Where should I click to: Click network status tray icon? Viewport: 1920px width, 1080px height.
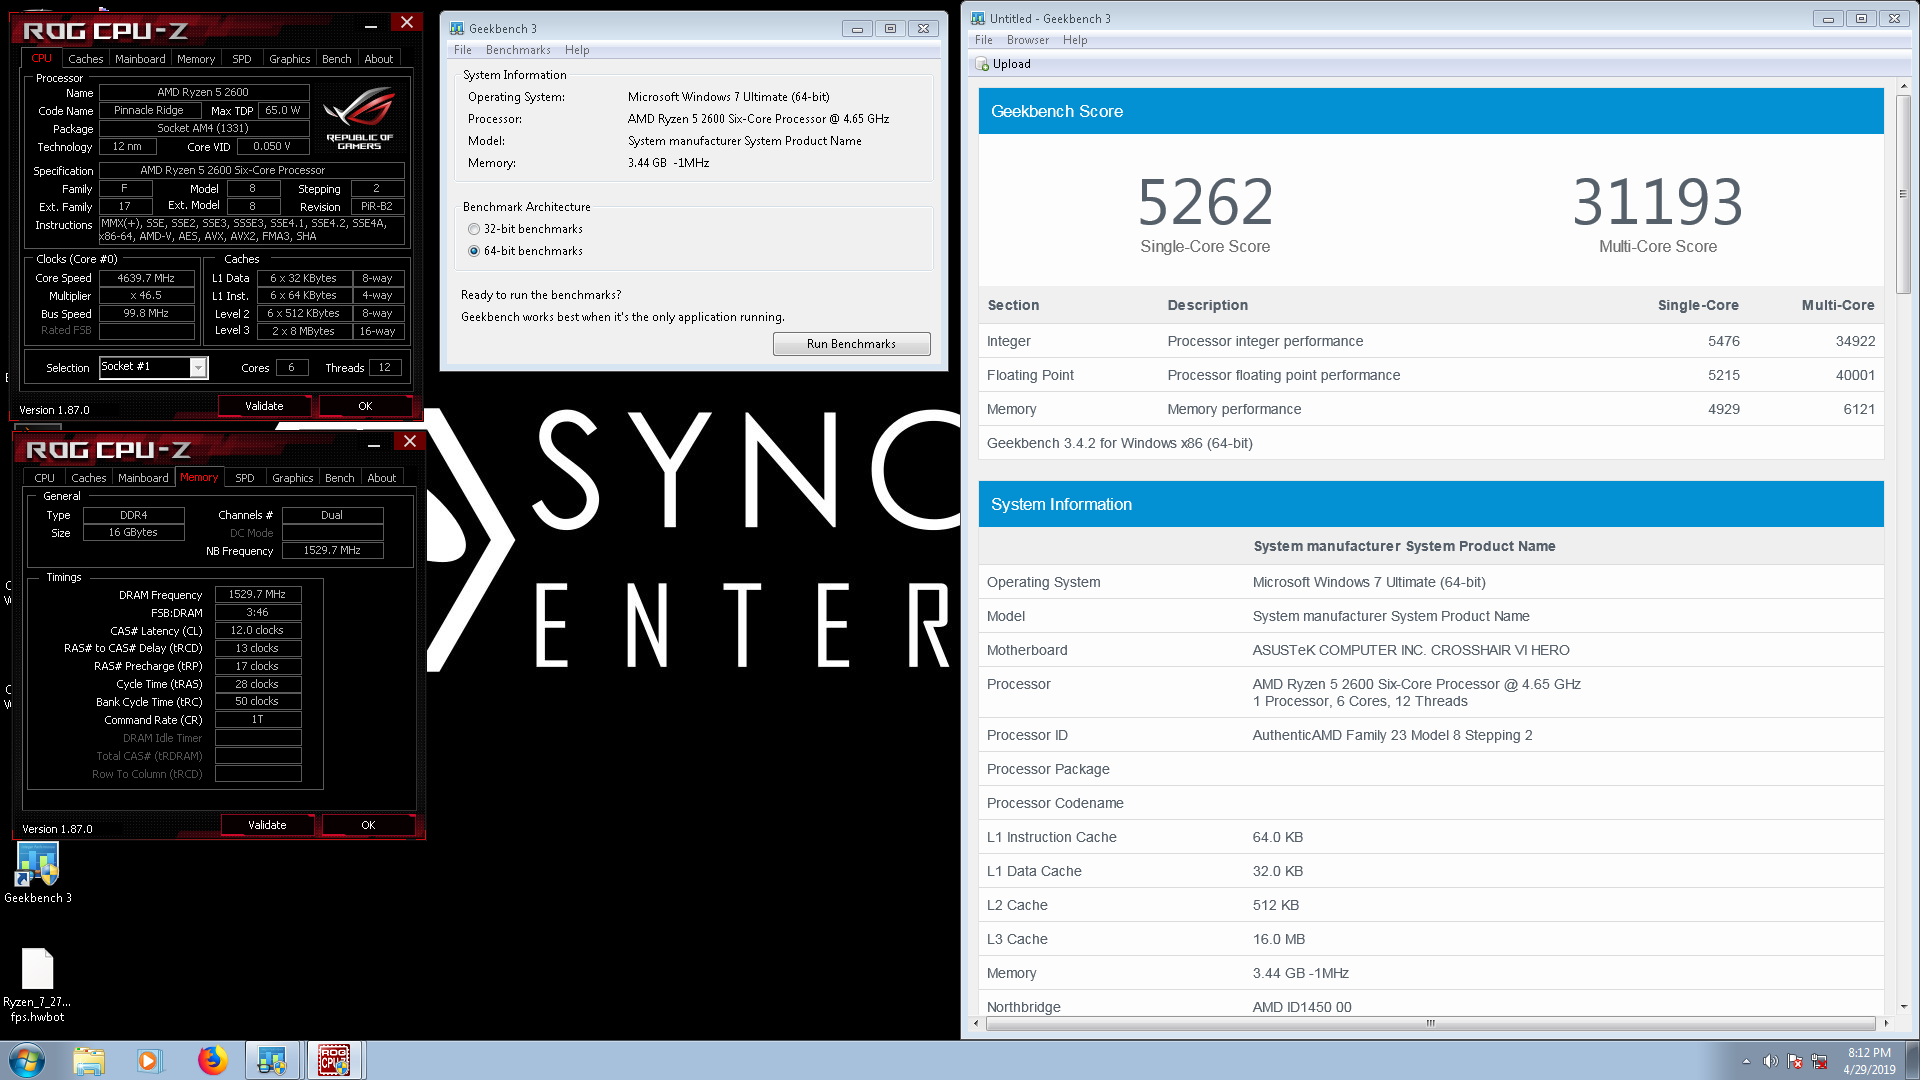point(1819,1061)
